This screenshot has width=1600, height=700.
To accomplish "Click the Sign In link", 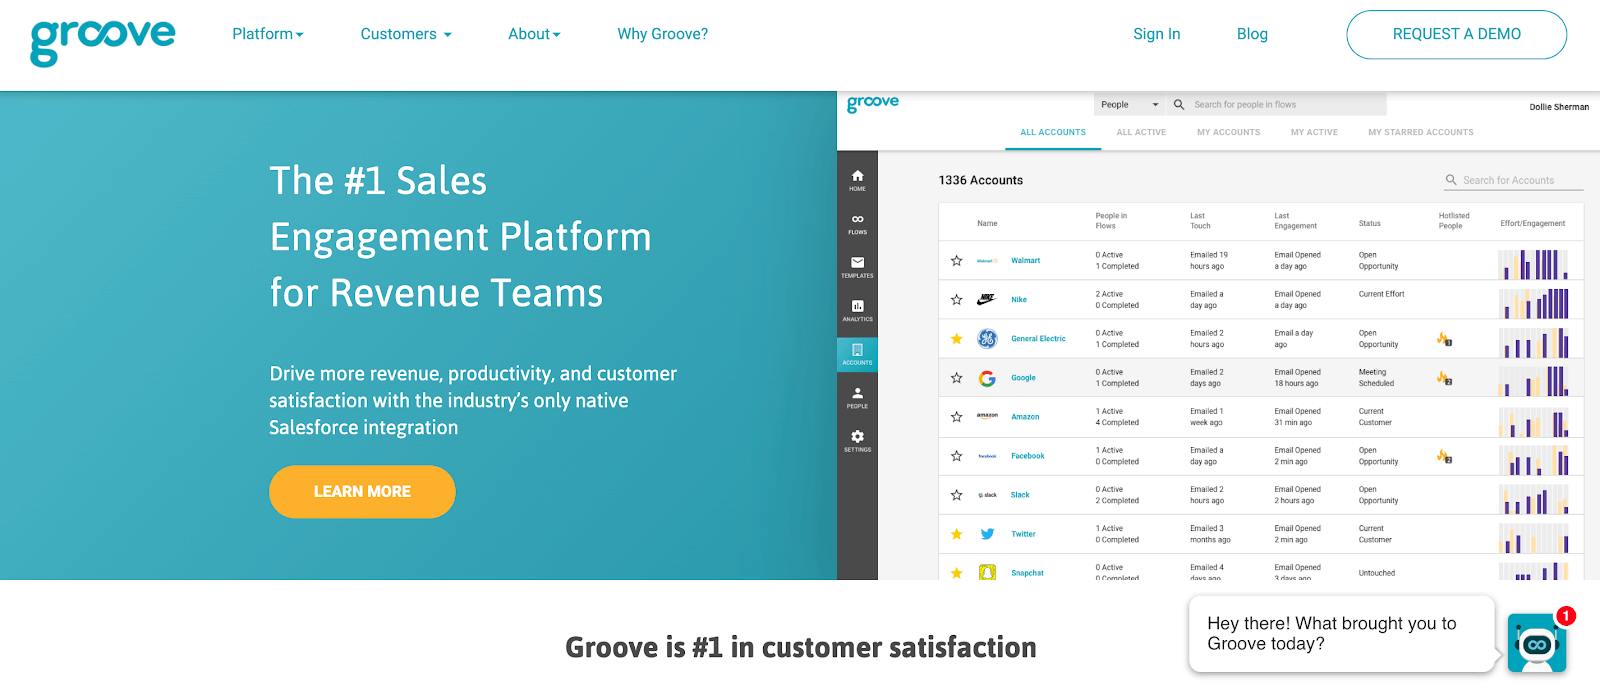I will tap(1157, 34).
